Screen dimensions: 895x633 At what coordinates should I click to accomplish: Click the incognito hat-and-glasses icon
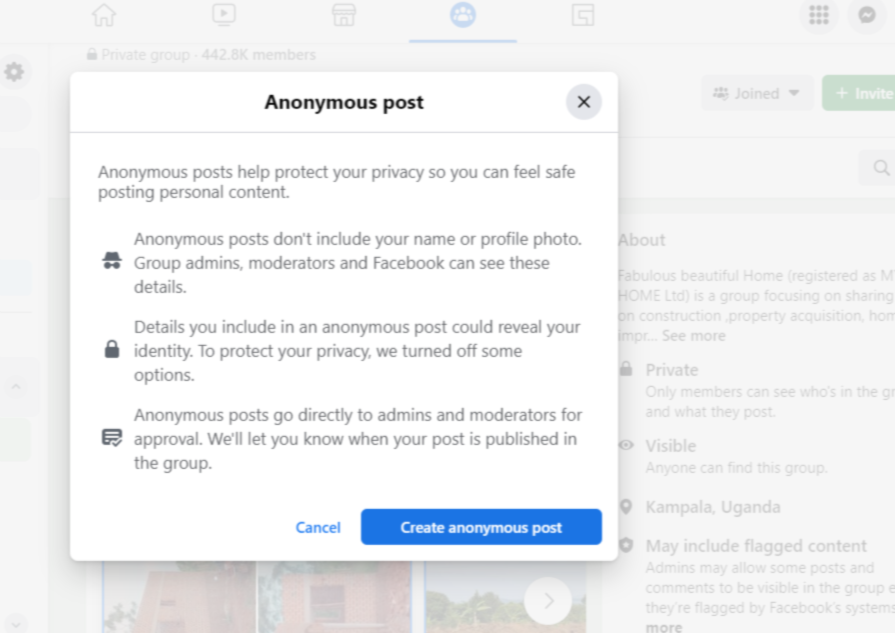[x=112, y=261]
